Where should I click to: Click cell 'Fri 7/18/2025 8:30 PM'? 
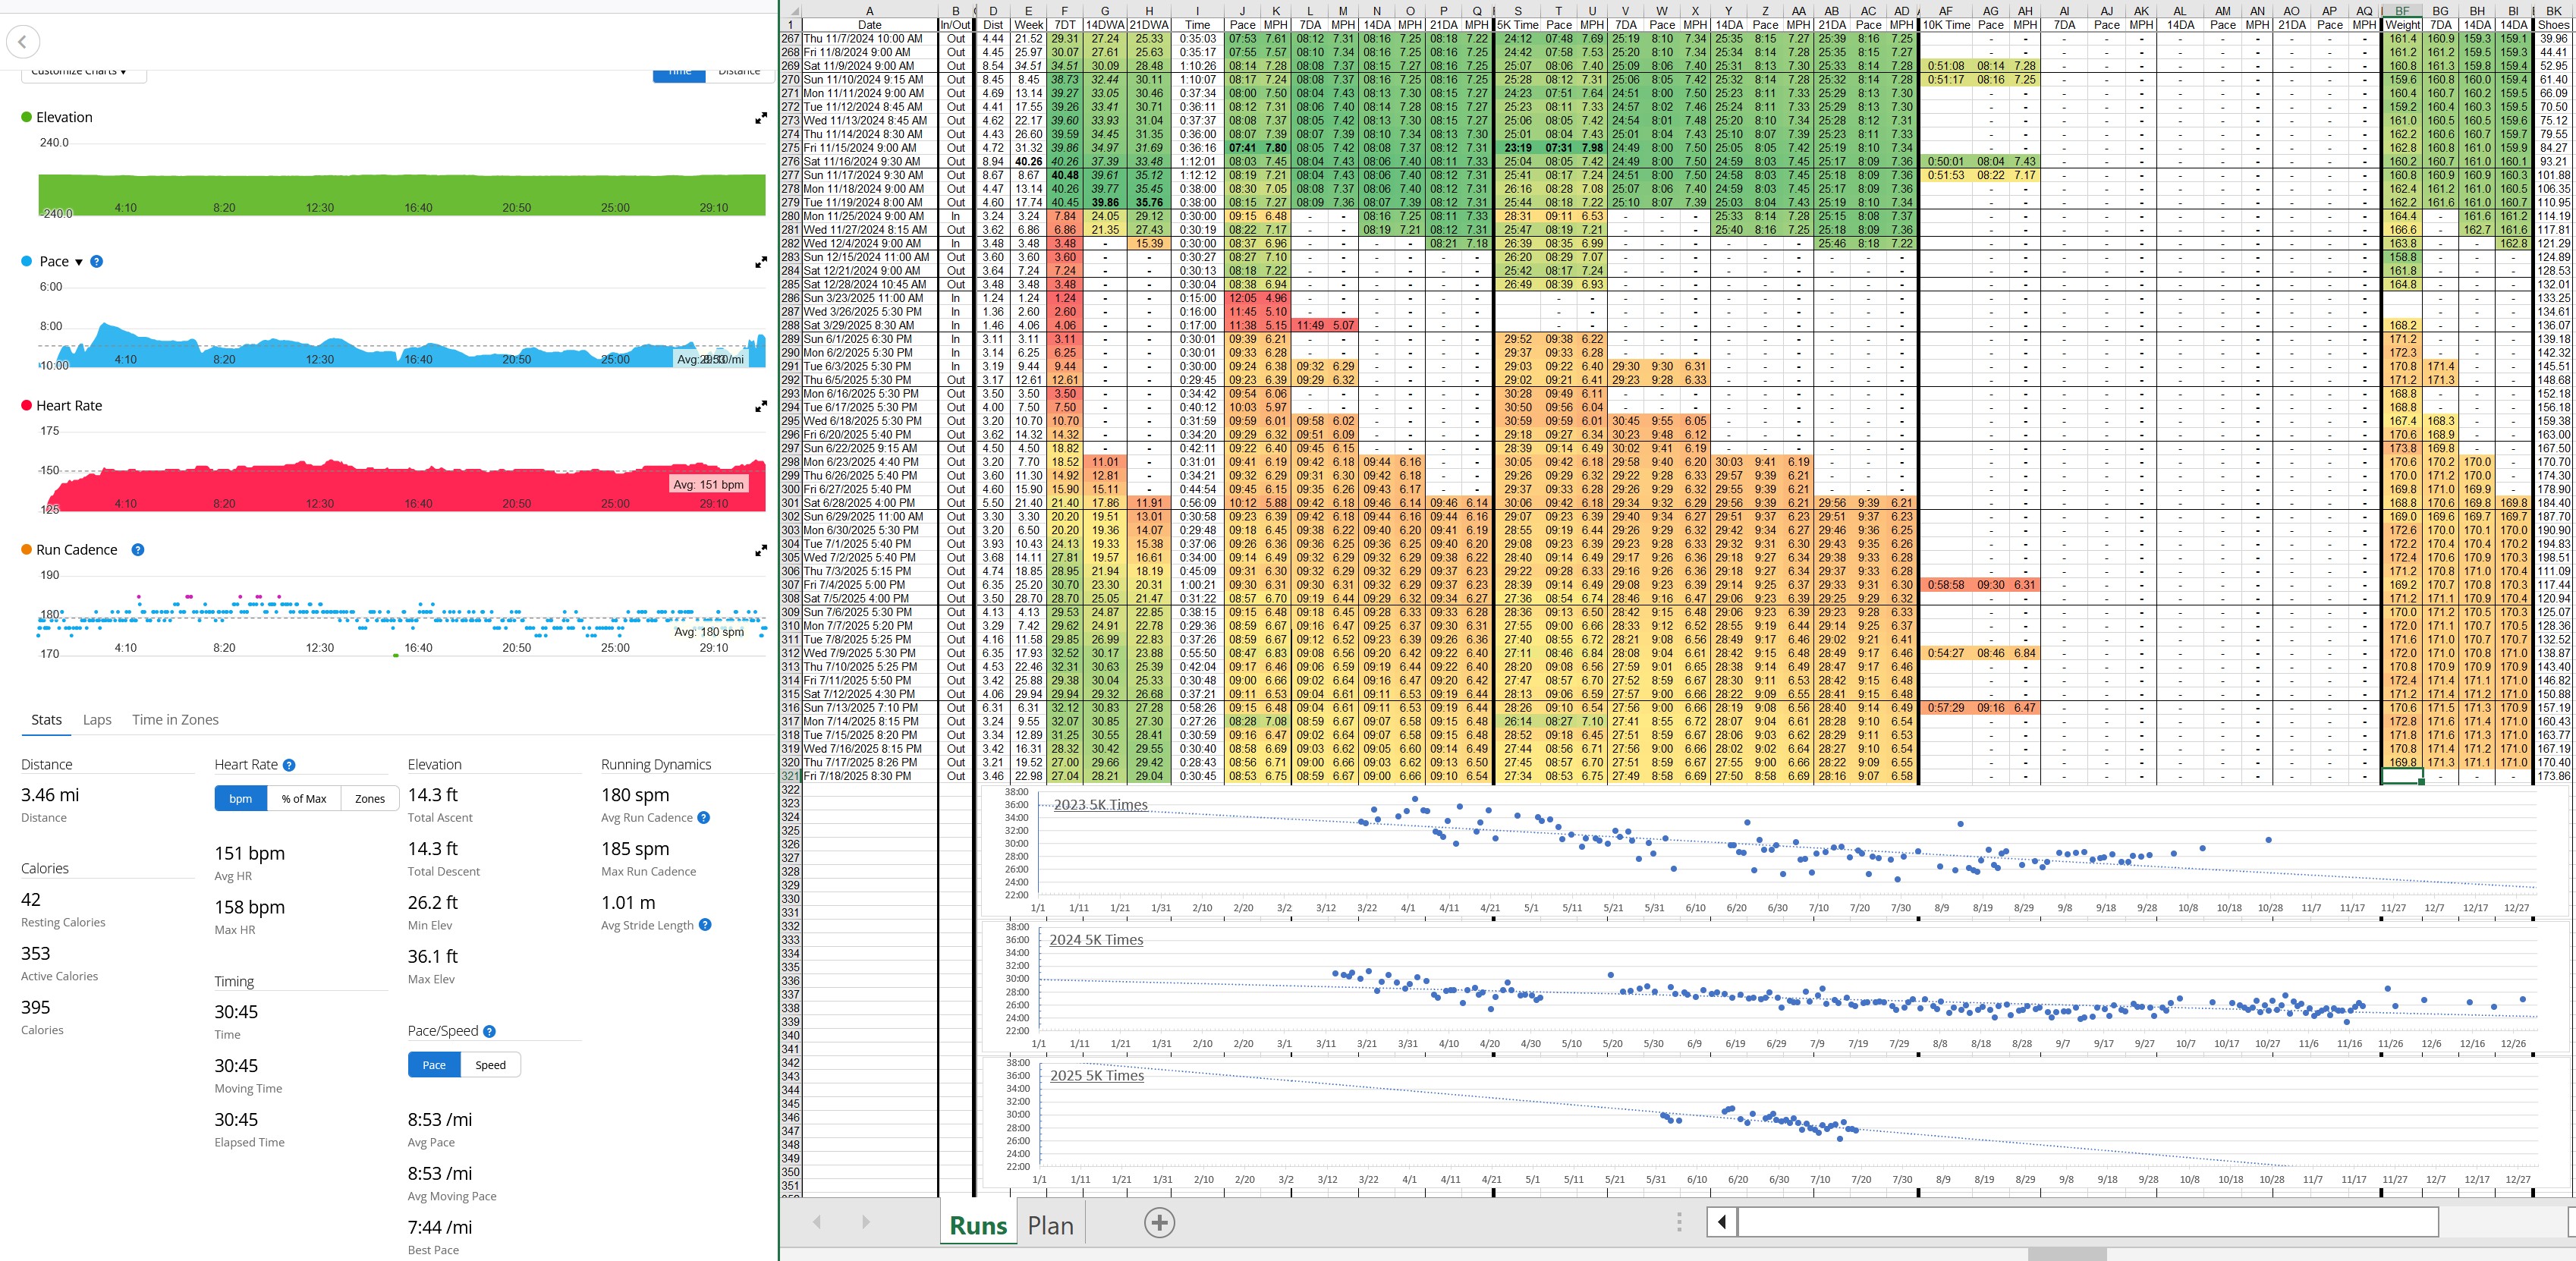[x=869, y=776]
